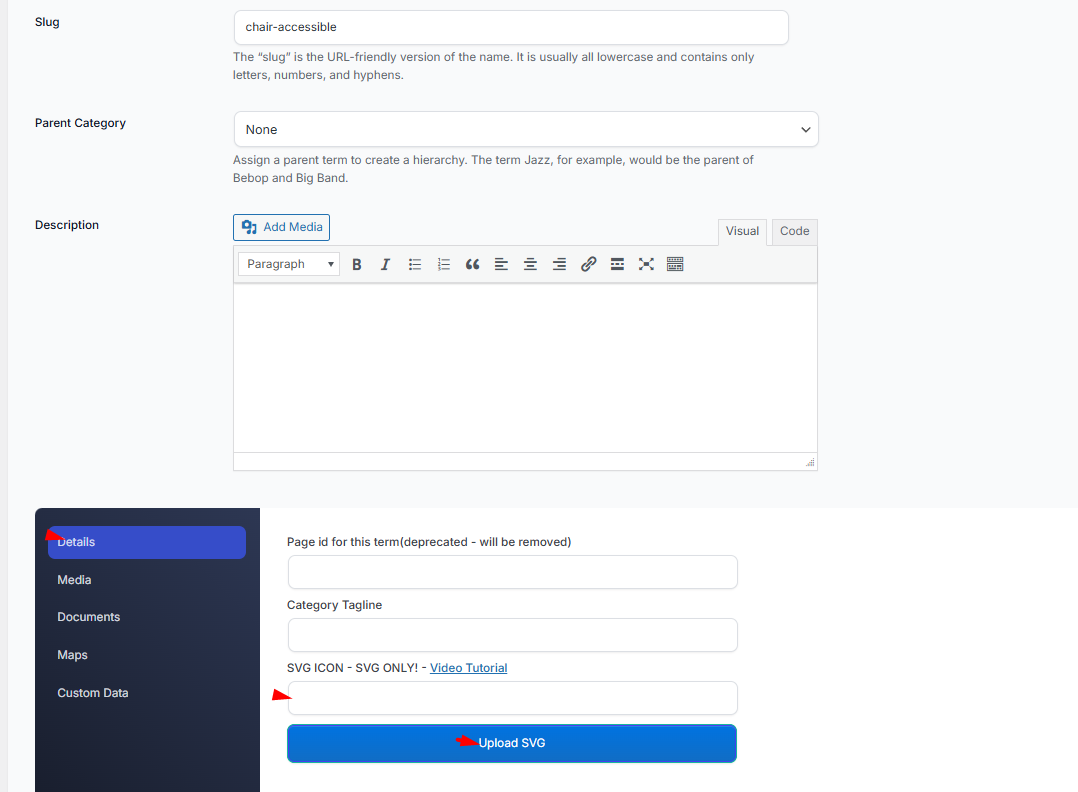Open the Video Tutorial link
Screen dimensions: 1078x792
click(x=468, y=668)
